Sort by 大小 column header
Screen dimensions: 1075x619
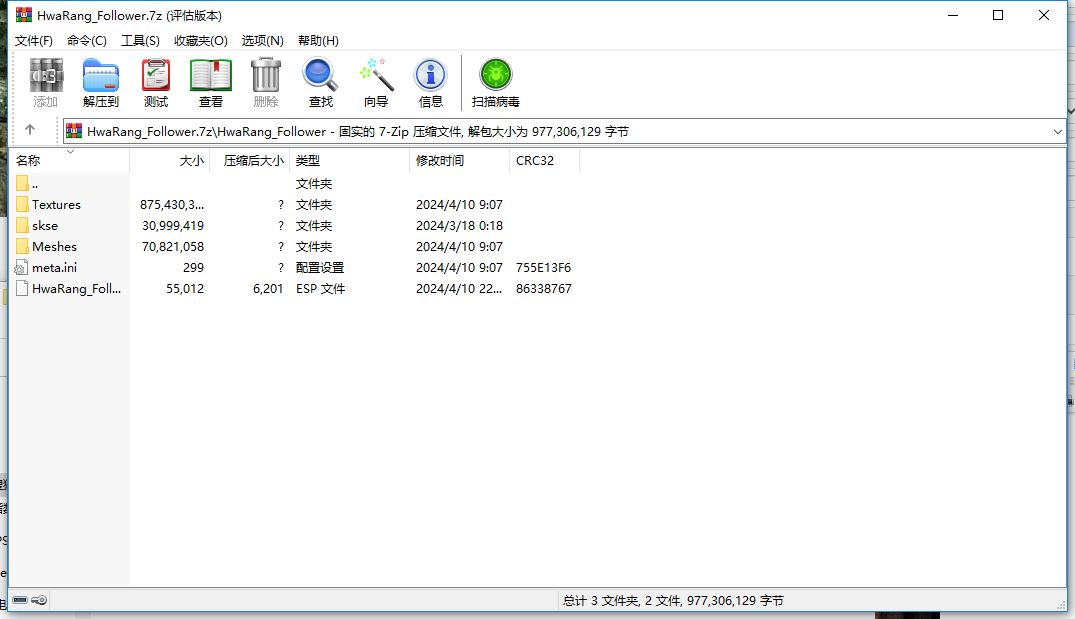pyautogui.click(x=169, y=160)
